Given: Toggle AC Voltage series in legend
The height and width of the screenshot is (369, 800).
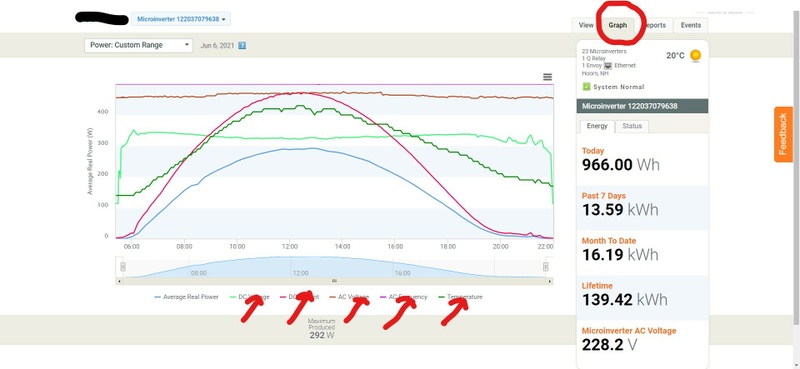Looking at the screenshot, I should (349, 297).
